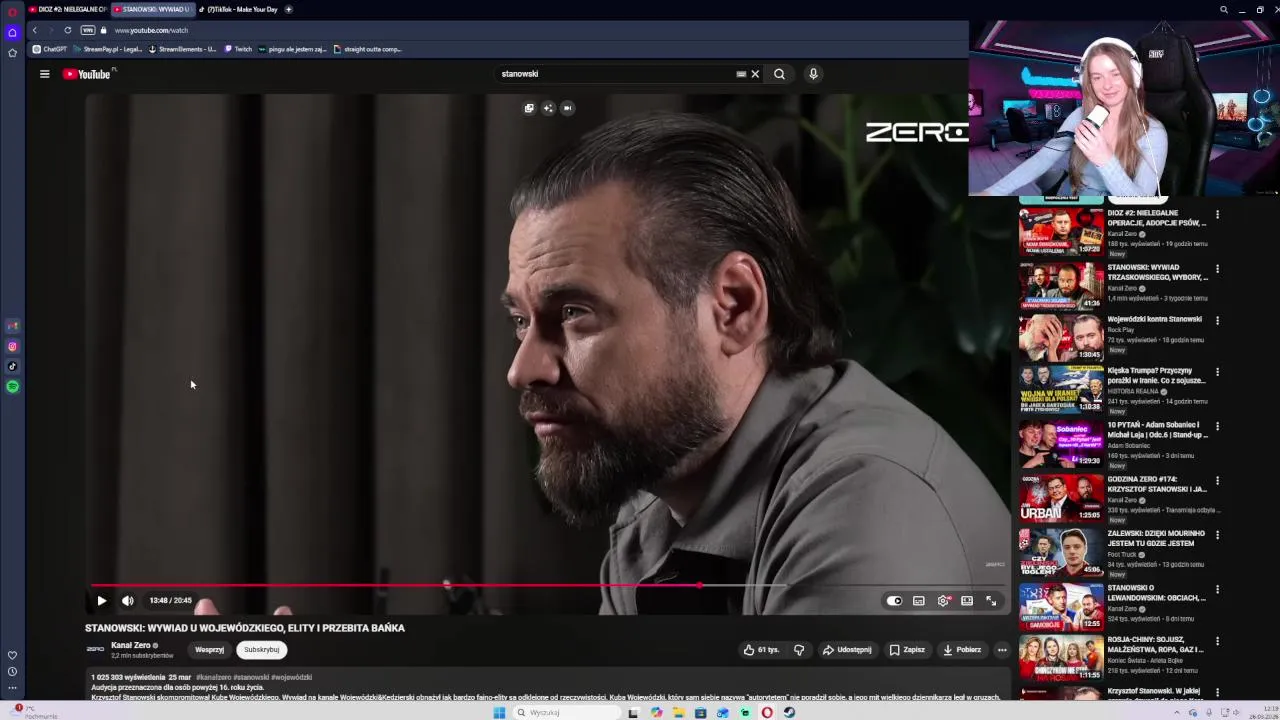Open Spotify in the Opera sidebar
This screenshot has height=720, width=1280.
tap(12, 386)
